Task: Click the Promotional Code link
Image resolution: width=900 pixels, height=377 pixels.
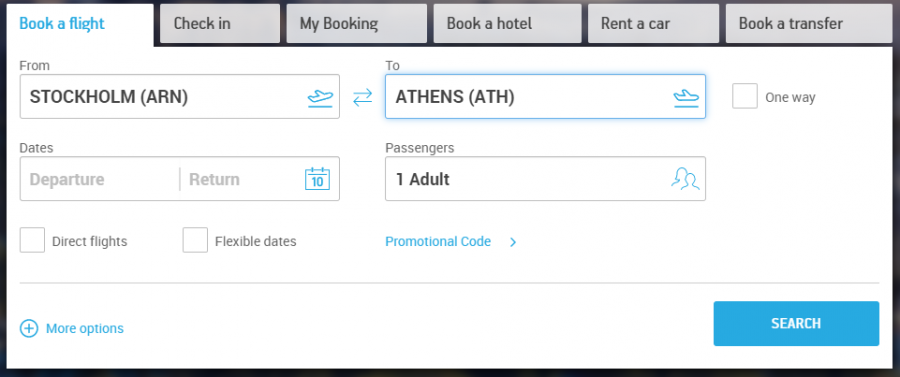Action: pyautogui.click(x=438, y=242)
